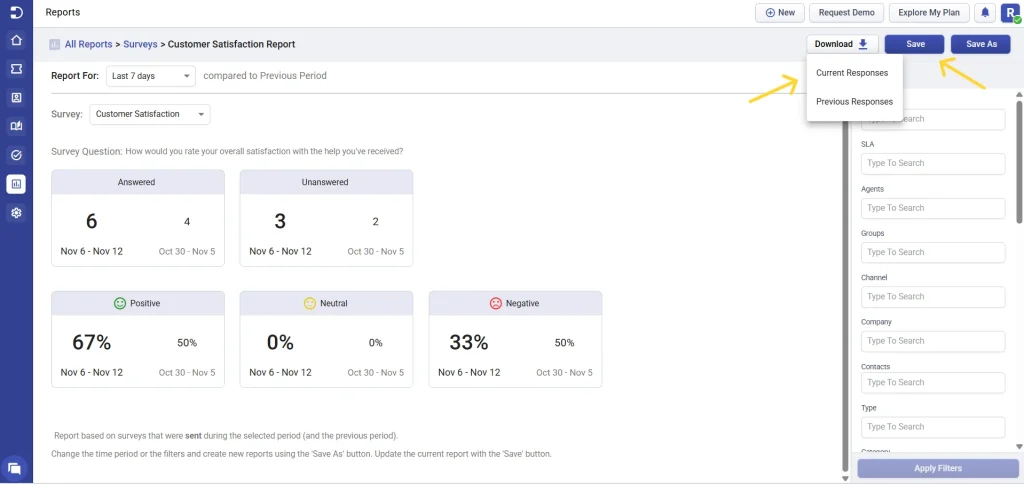Focus the Company filter search field
The width and height of the screenshot is (1024, 484).
click(x=933, y=341)
